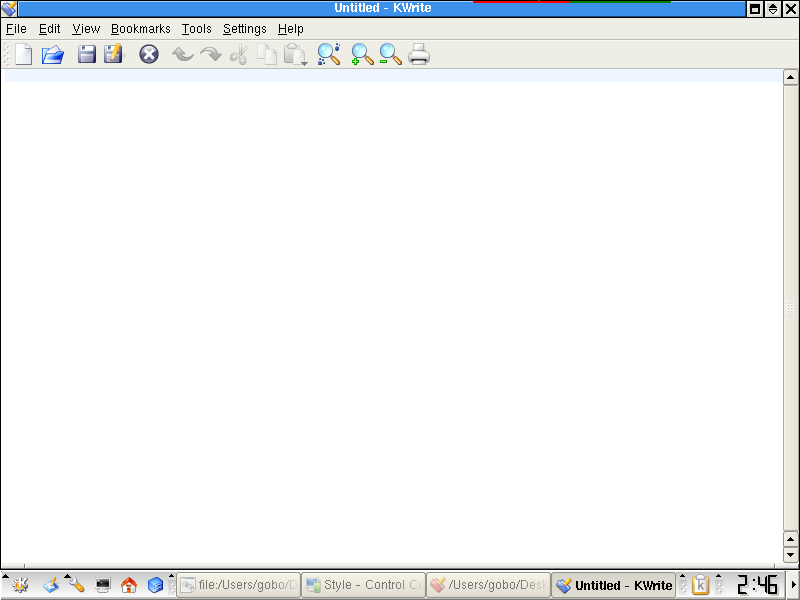Click into the first text line of editor

[393, 76]
